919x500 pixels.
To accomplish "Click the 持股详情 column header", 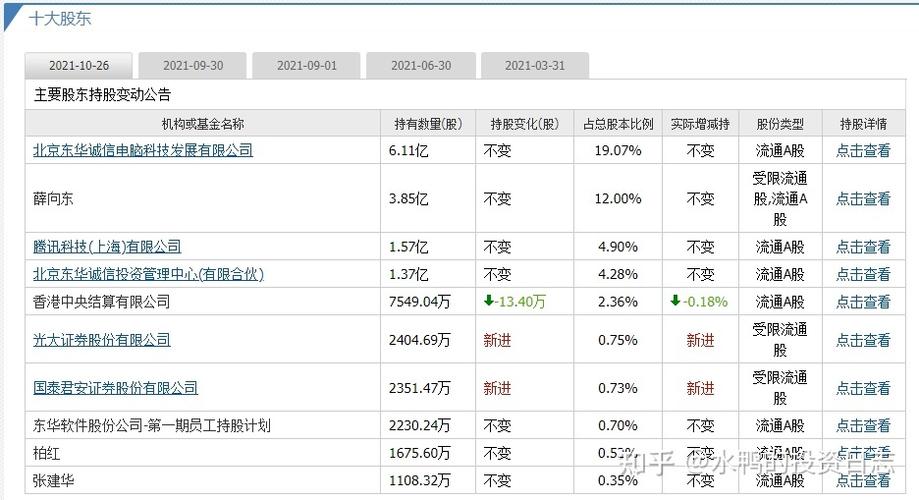I will click(863, 124).
